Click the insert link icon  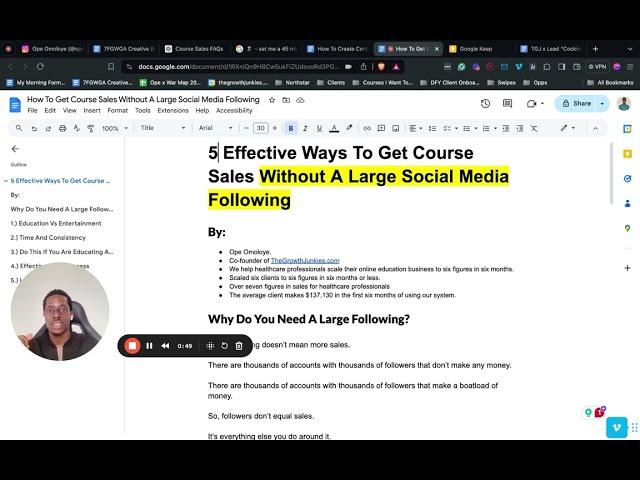(367, 128)
